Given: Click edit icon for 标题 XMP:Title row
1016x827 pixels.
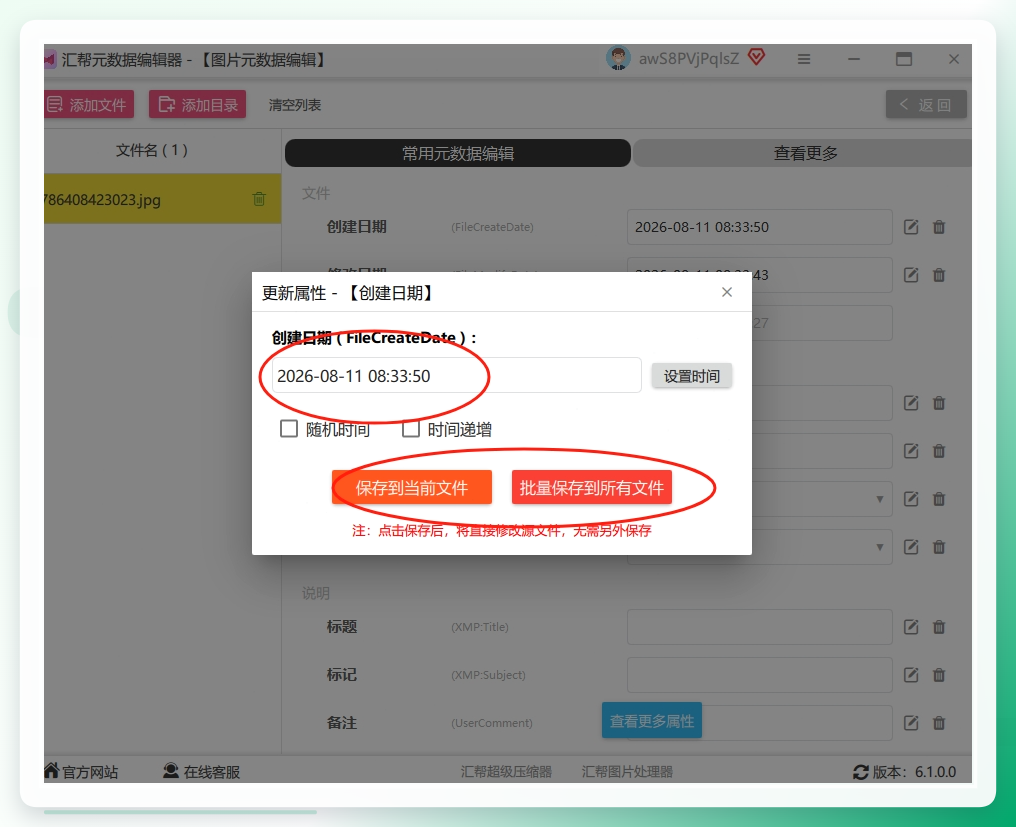Looking at the screenshot, I should click(x=911, y=627).
